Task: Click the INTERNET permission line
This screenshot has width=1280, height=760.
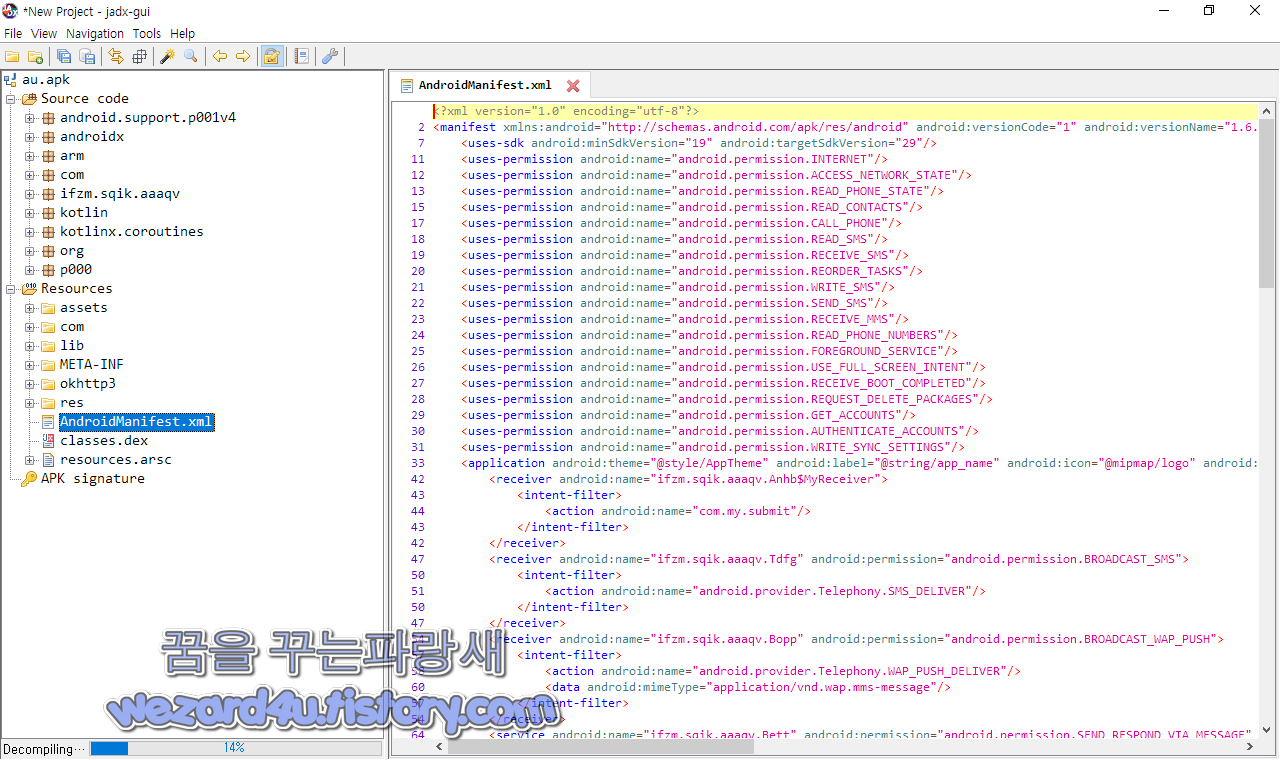Action: (675, 159)
